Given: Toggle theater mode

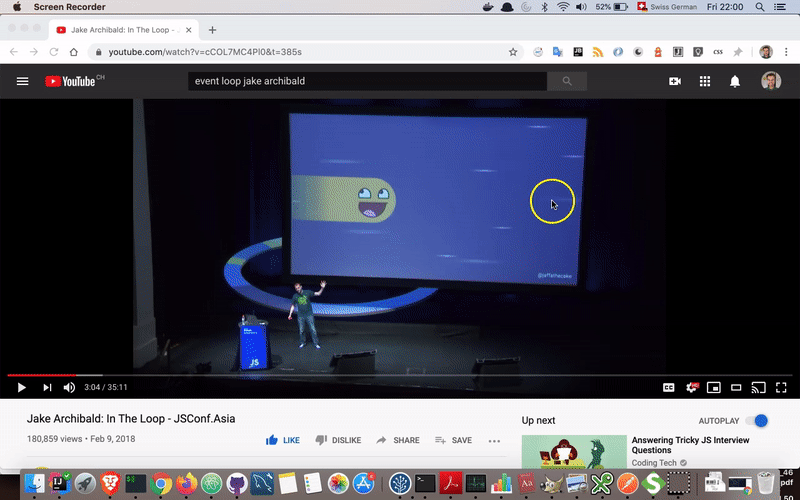Looking at the screenshot, I should [736, 388].
